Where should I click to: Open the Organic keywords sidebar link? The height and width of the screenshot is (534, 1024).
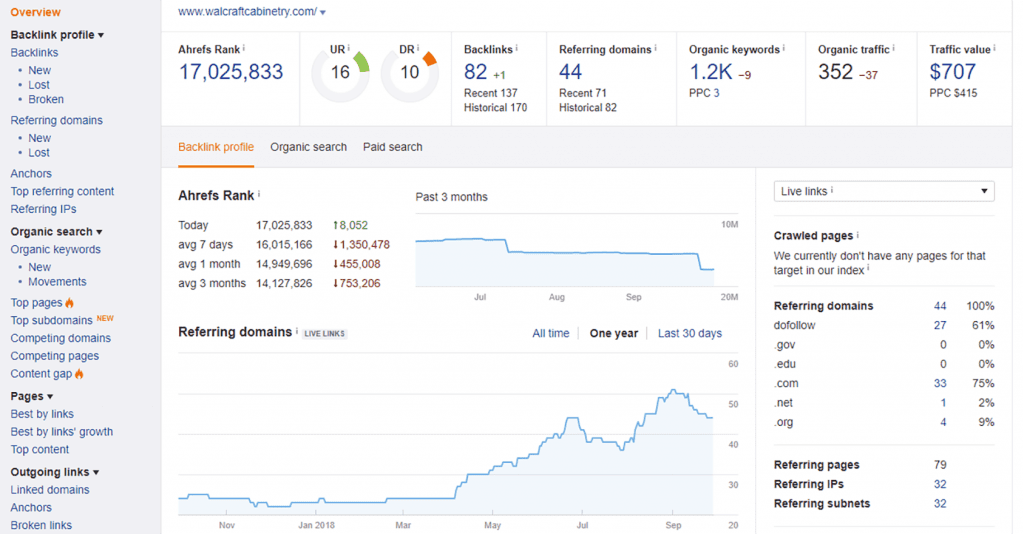pyautogui.click(x=56, y=249)
